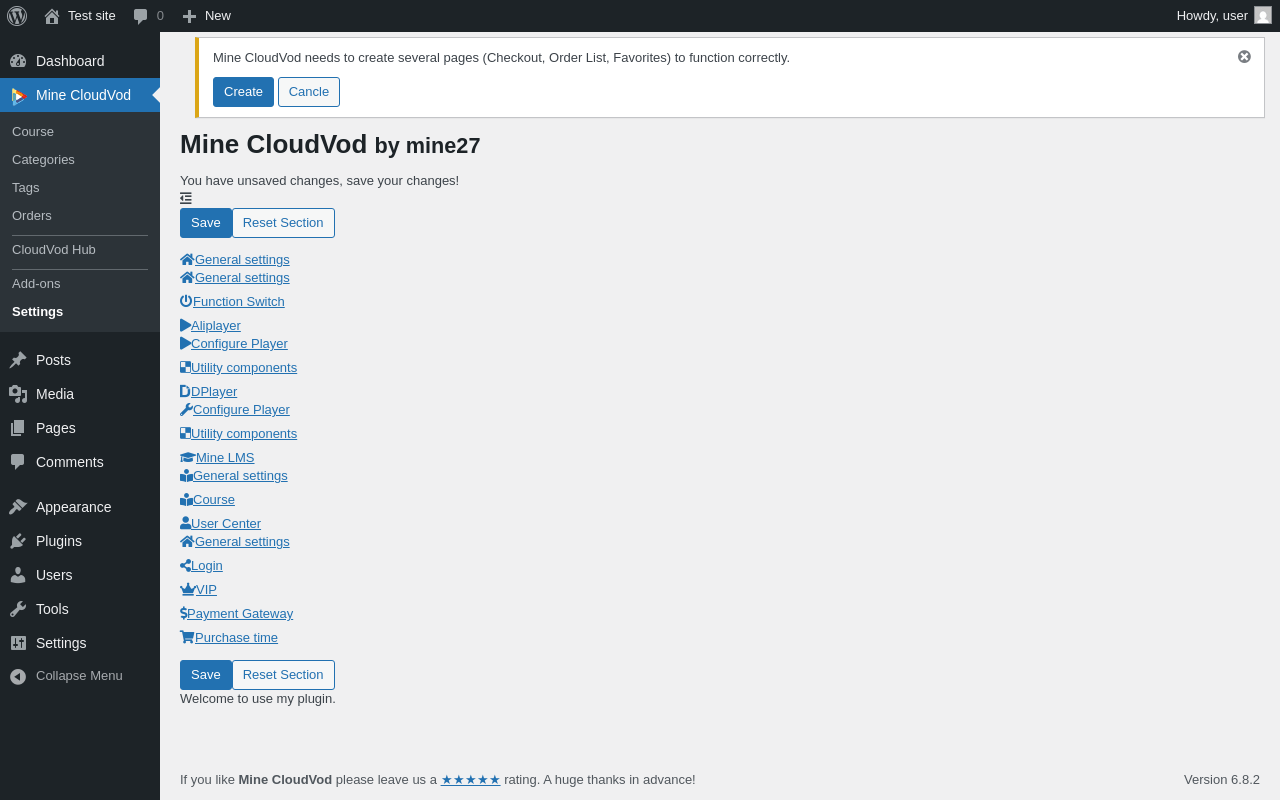
Task: Click the Howdy, user account menu
Action: (1224, 16)
